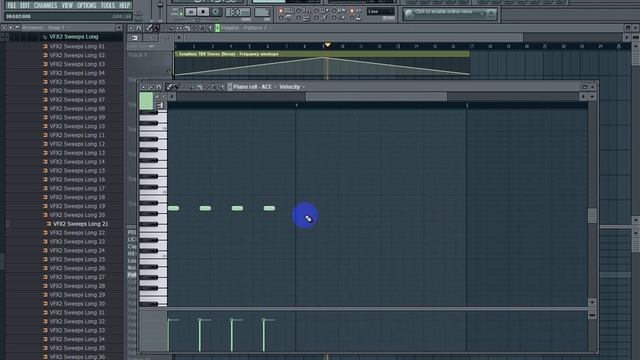Click the online news panel
The width and height of the screenshot is (640, 360).
[449, 13]
